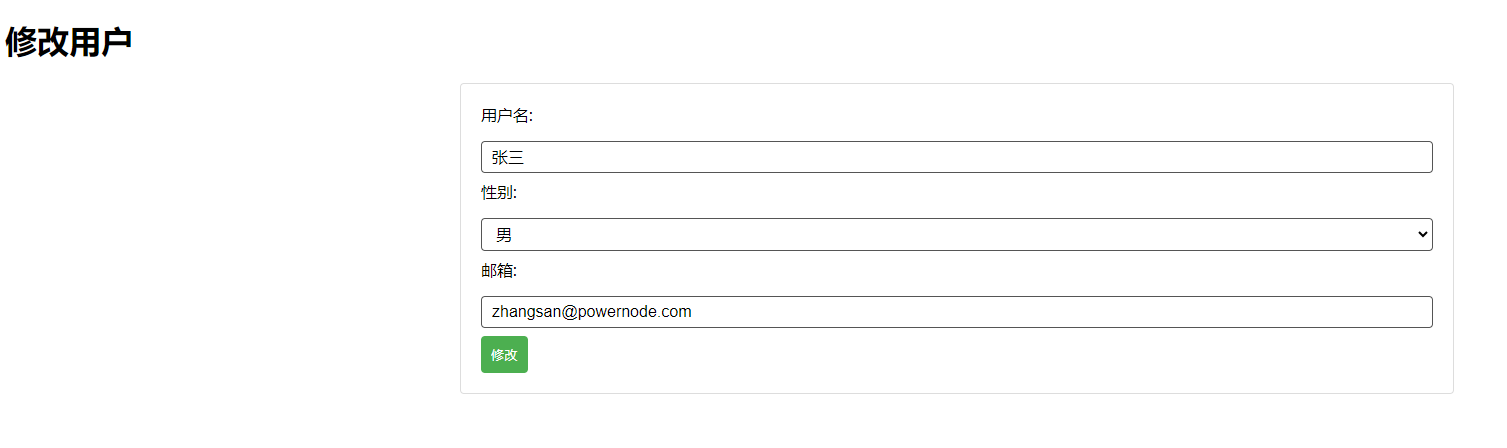The image size is (1507, 448).
Task: Click the 邮箱 label text
Action: coord(499,270)
